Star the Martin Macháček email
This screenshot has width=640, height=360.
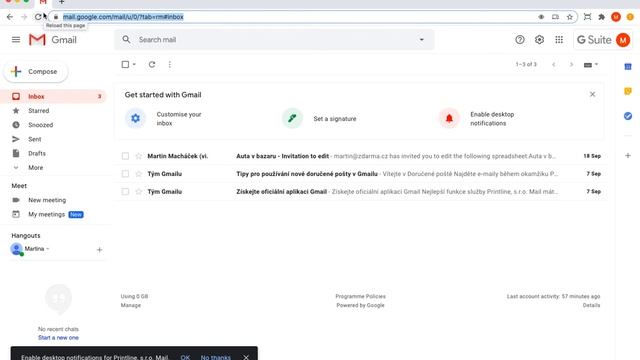[139, 156]
